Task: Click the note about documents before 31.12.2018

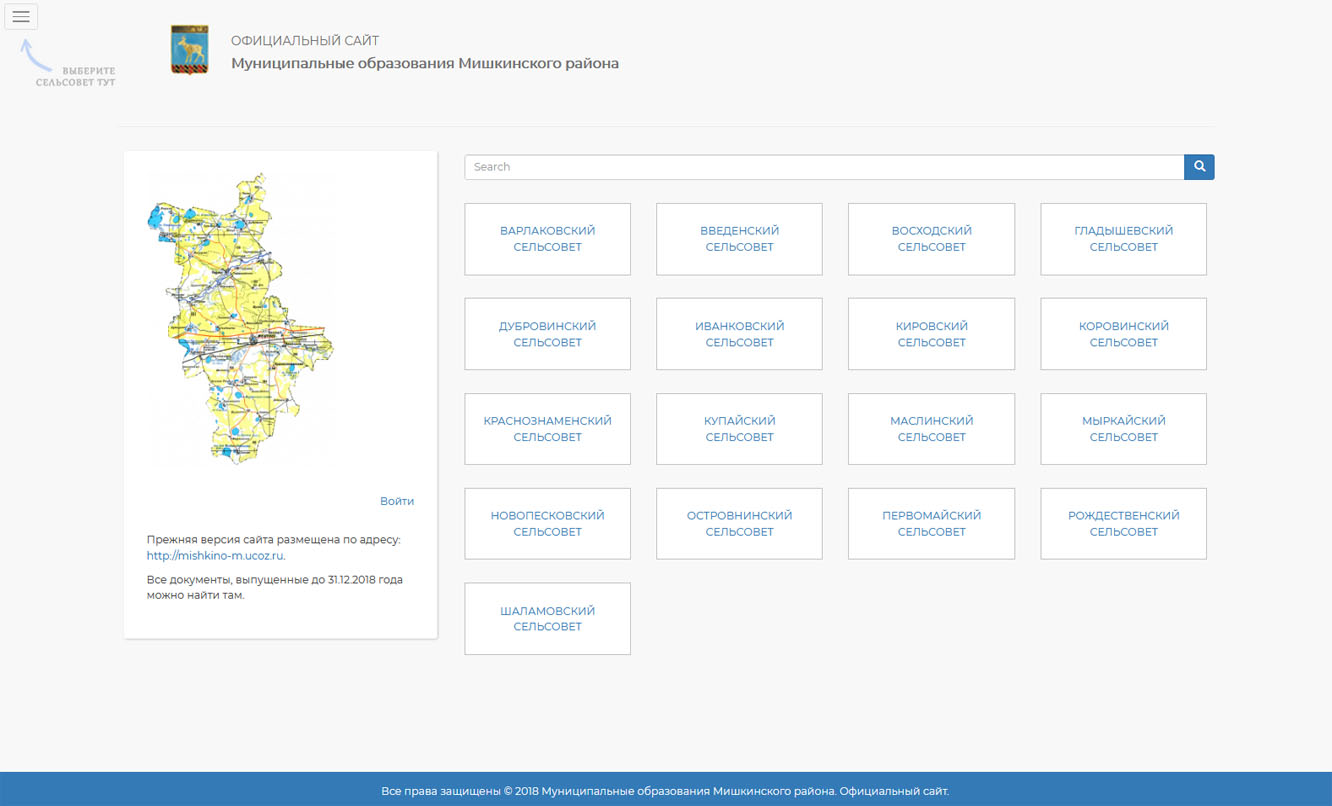Action: coord(275,587)
